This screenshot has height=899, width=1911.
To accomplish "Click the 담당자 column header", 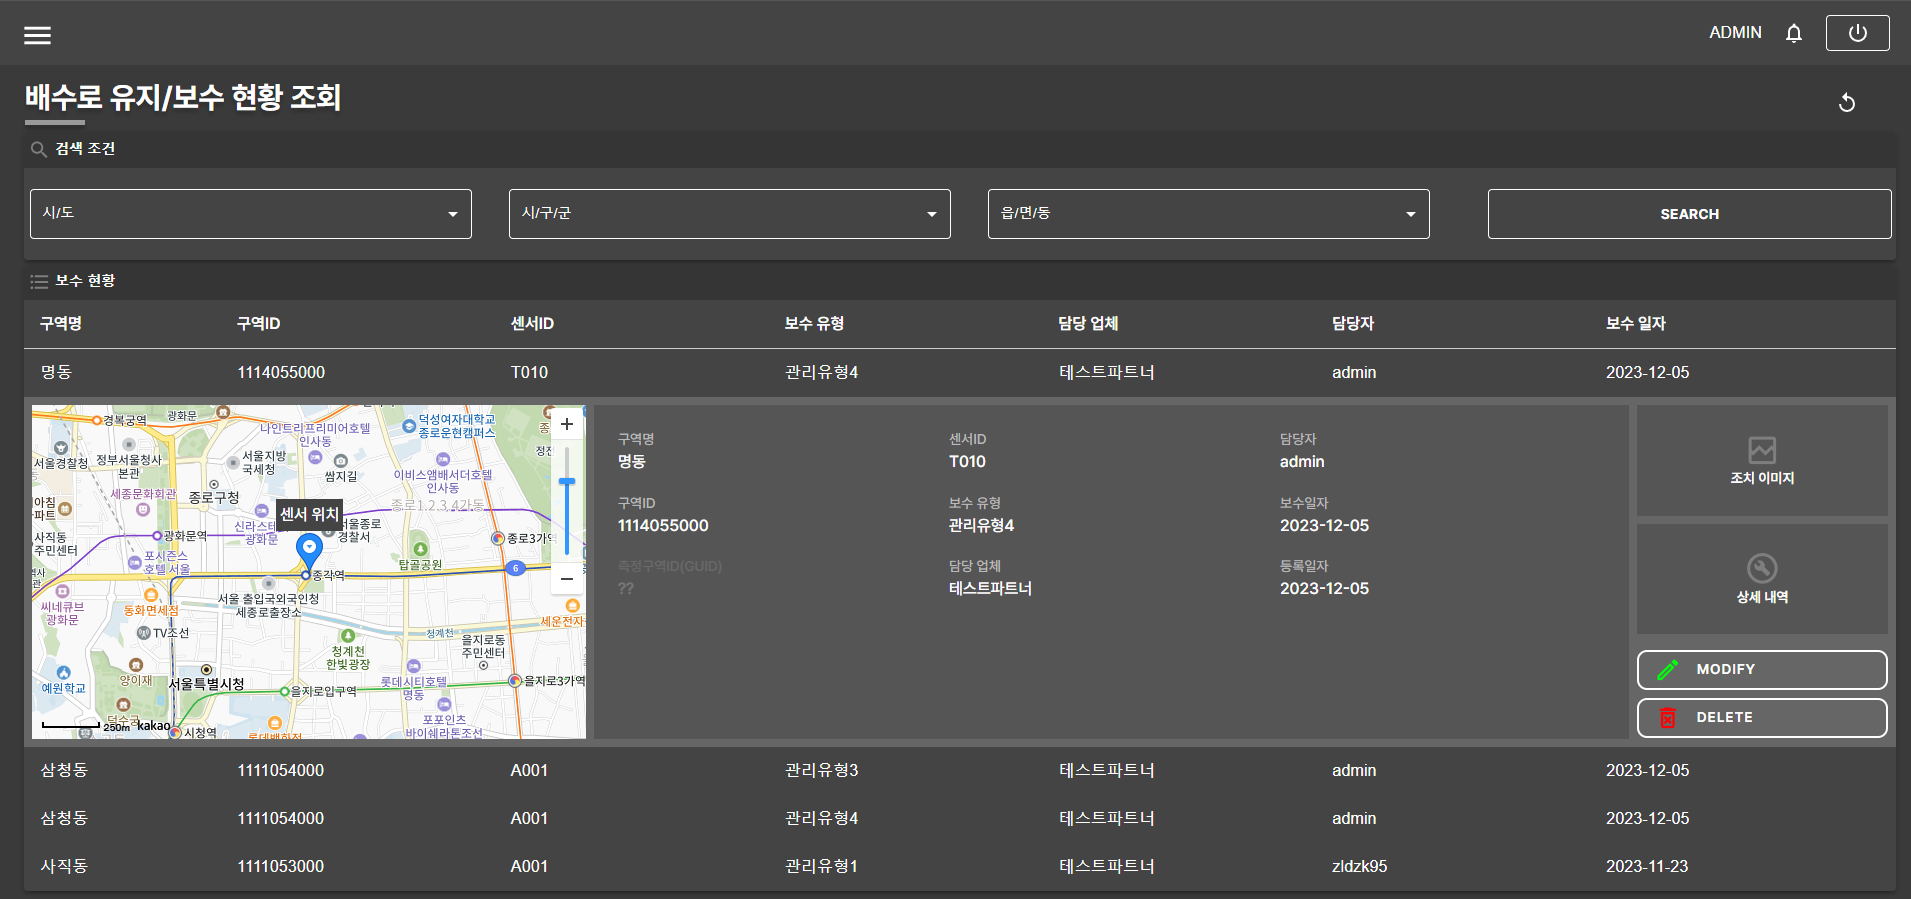I will click(x=1353, y=324).
